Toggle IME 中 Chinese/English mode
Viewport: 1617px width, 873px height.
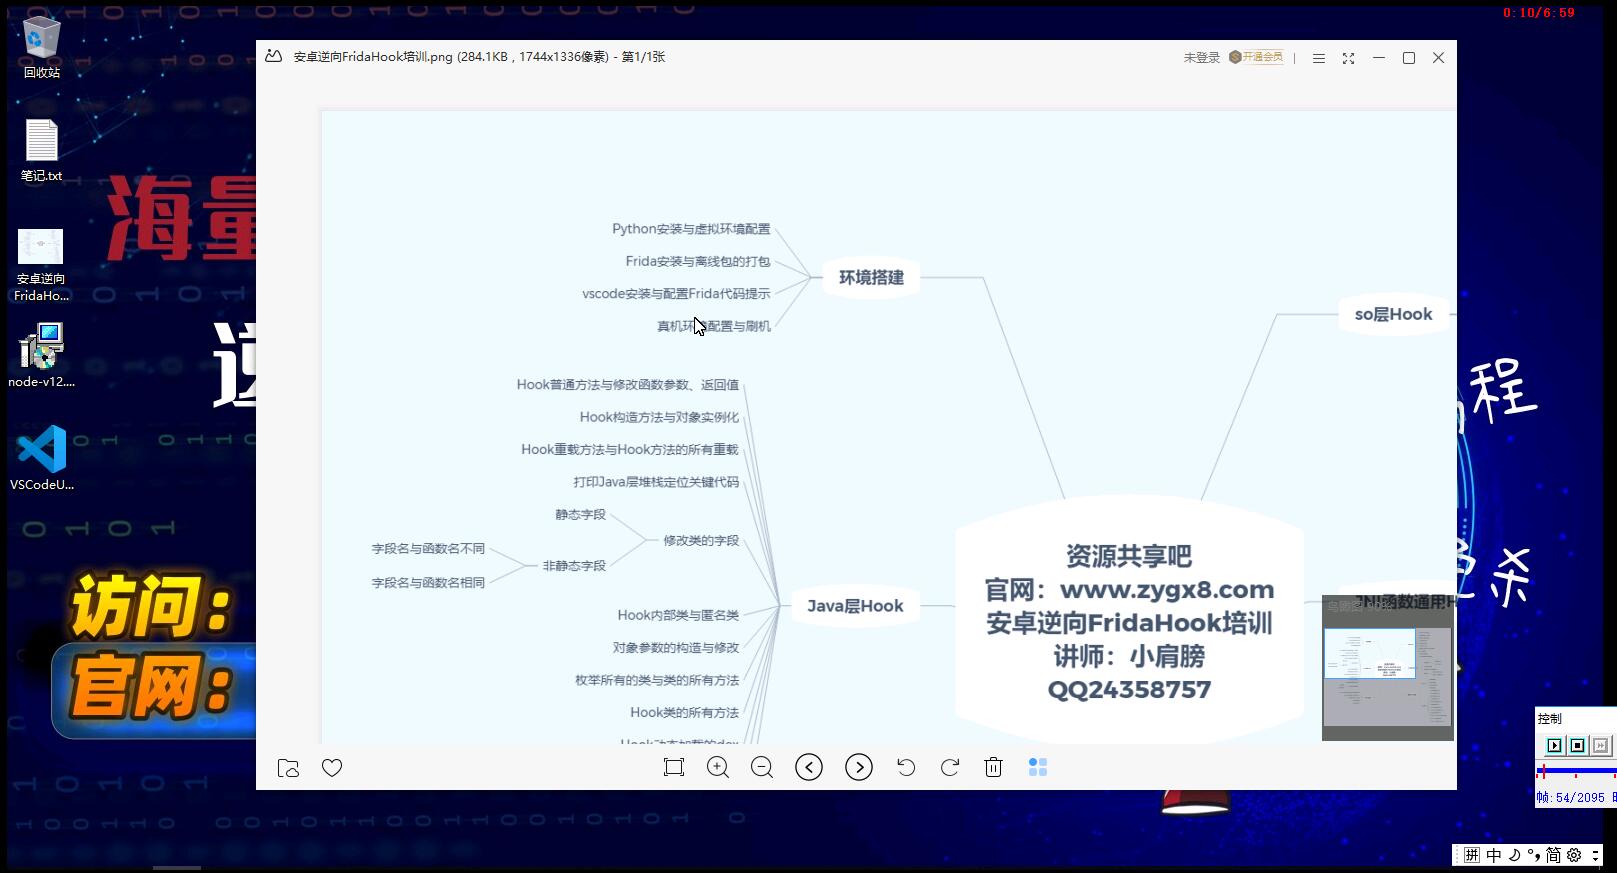(1494, 855)
